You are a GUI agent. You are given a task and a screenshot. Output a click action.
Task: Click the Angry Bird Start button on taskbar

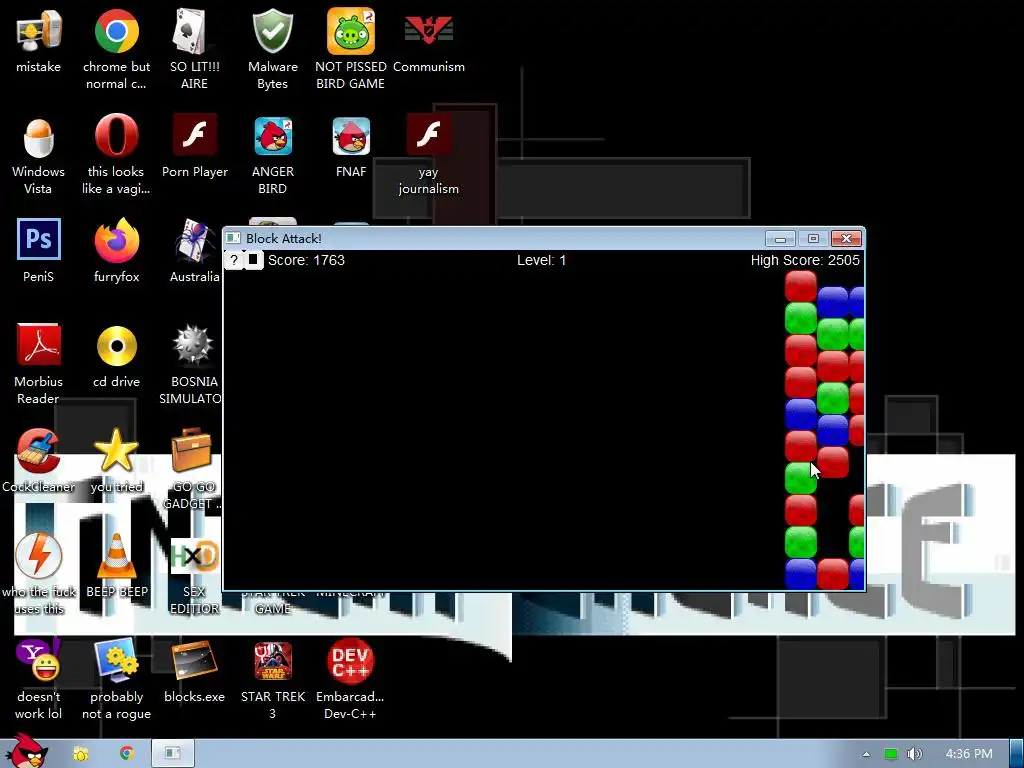coord(27,751)
